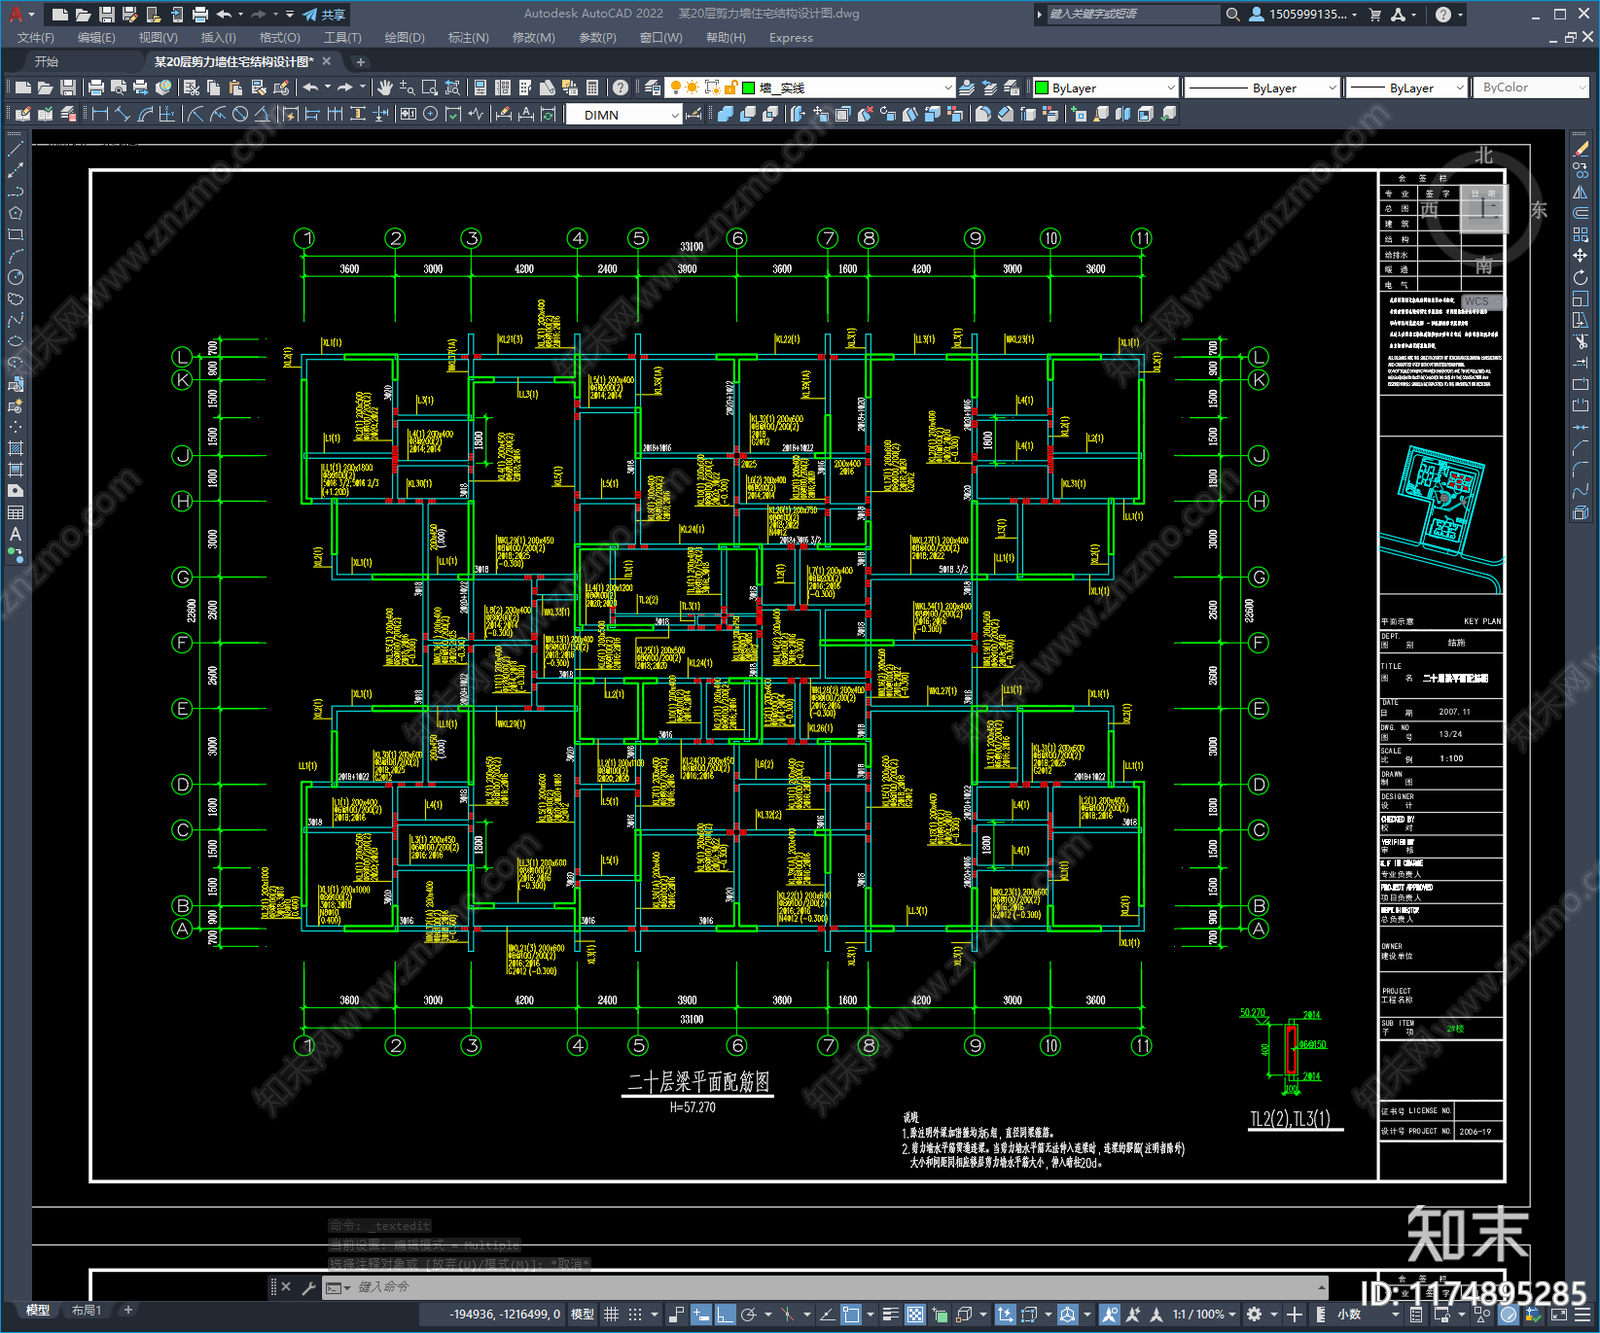Screen dimensions: 1600x1333
Task: Click the 模型 model space button in status bar
Action: click(582, 1314)
